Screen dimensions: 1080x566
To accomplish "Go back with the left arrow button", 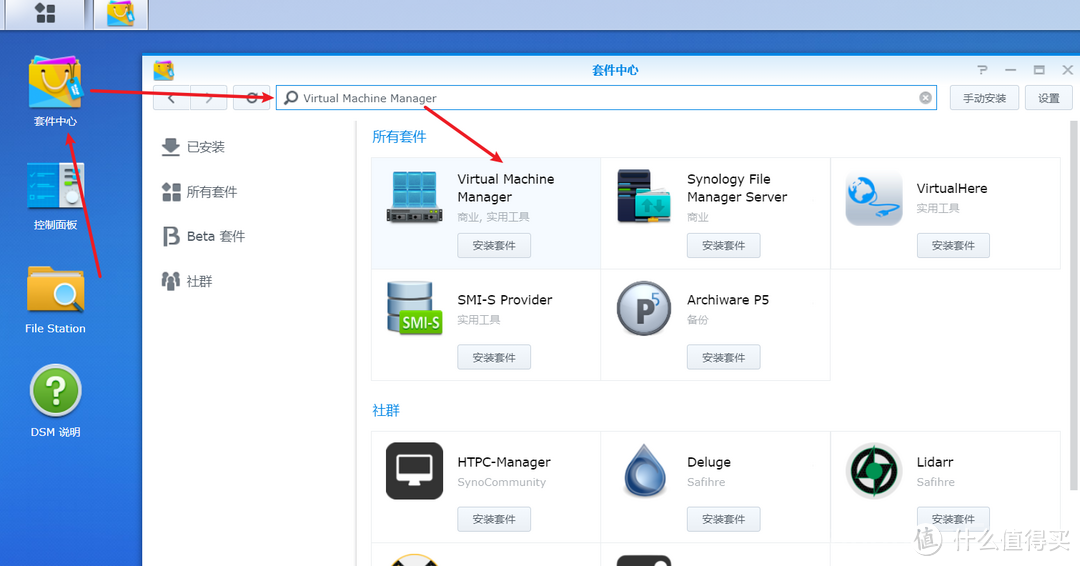I will click(172, 98).
